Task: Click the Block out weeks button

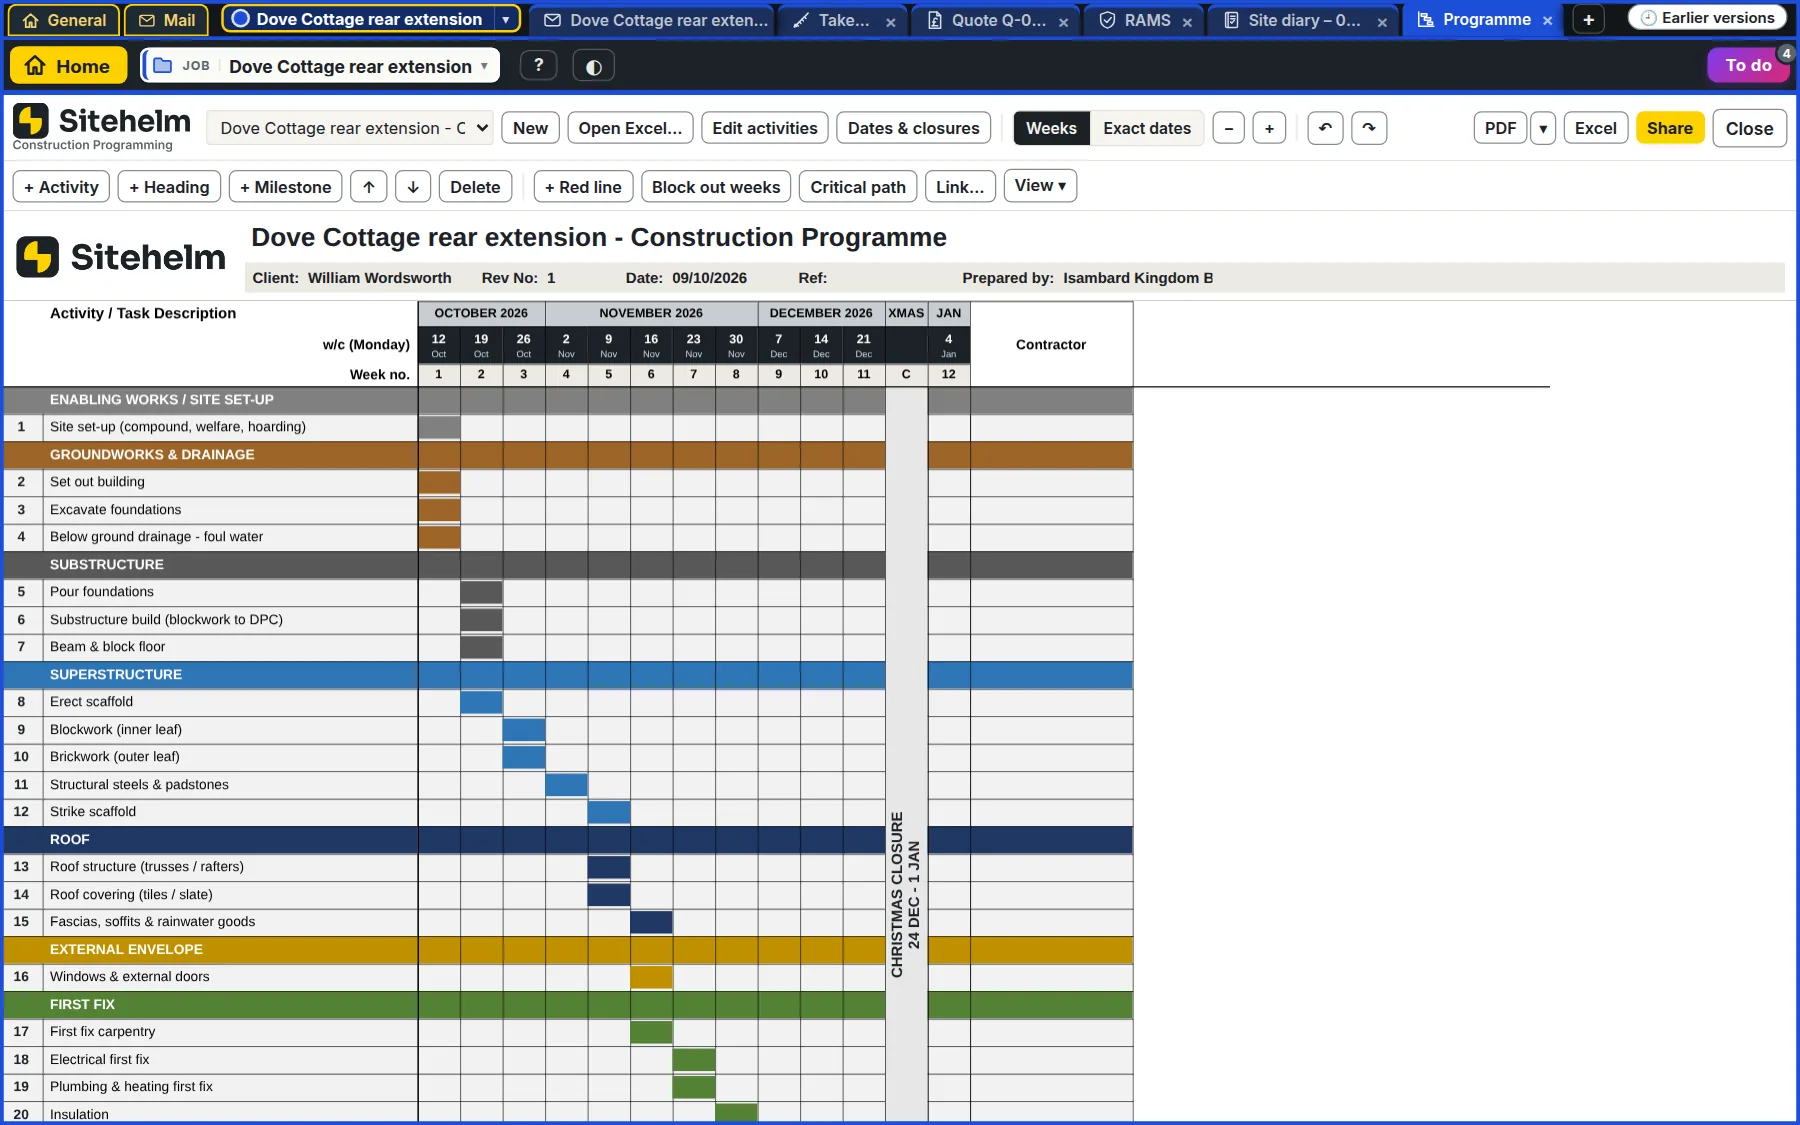Action: click(x=716, y=187)
